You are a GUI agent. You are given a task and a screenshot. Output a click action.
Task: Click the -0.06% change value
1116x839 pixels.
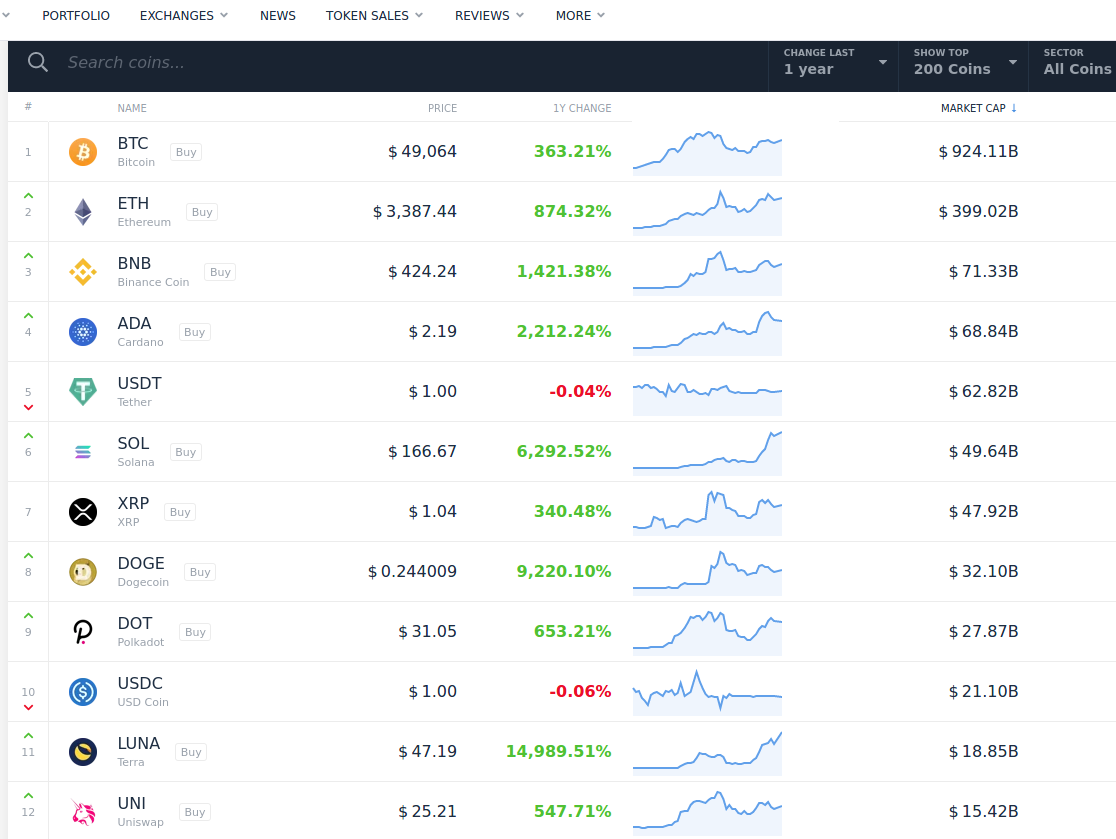580,692
